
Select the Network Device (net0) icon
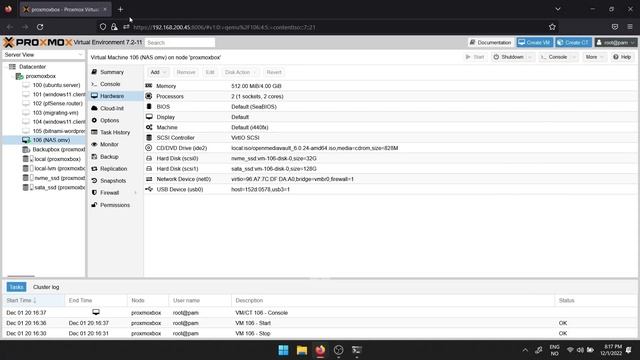click(x=149, y=179)
